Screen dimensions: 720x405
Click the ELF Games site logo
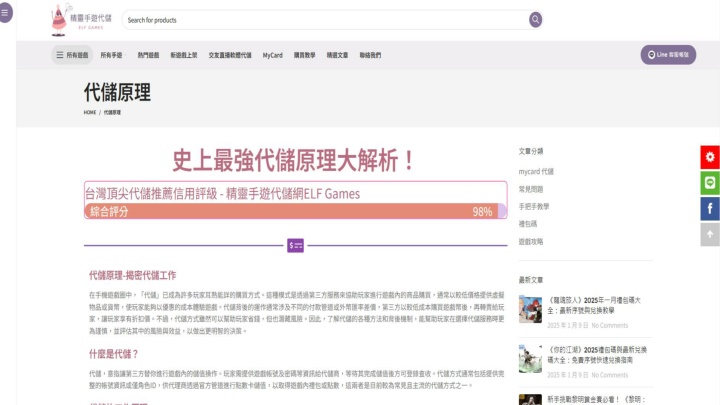[82, 20]
